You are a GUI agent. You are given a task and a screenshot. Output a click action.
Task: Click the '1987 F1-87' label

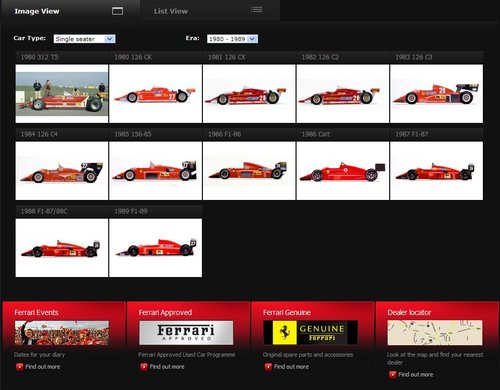(412, 134)
